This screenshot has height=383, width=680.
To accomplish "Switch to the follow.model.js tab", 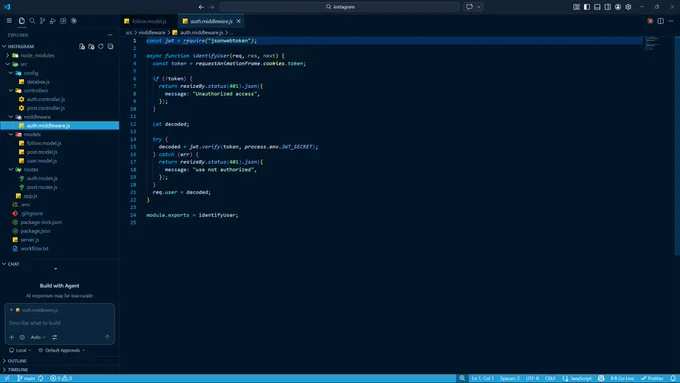I will pos(149,21).
